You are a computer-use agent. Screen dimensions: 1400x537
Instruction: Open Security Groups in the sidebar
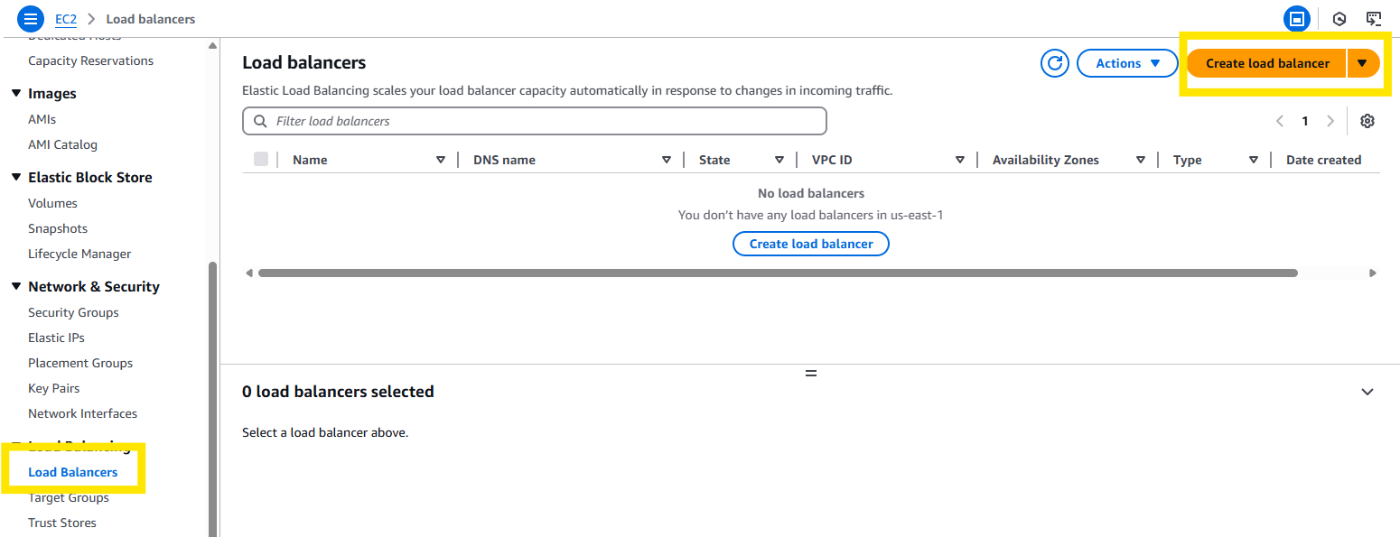coord(73,312)
